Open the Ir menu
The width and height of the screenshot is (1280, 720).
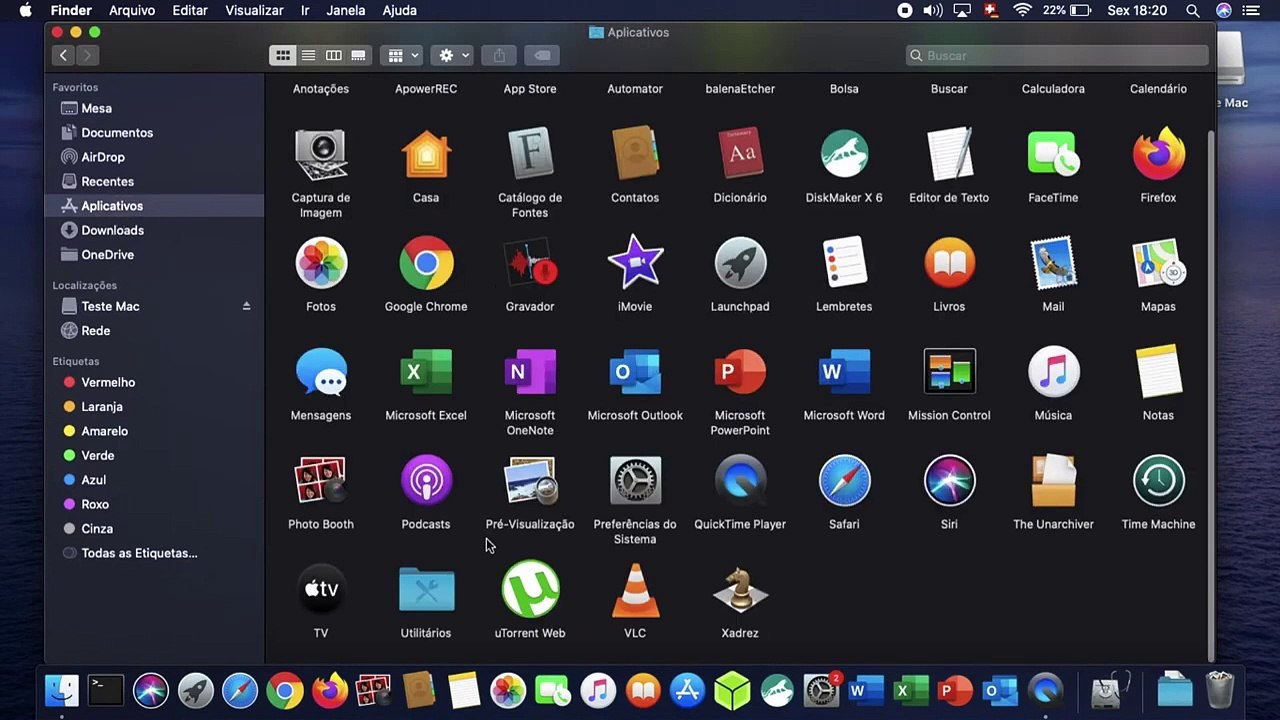[x=305, y=10]
